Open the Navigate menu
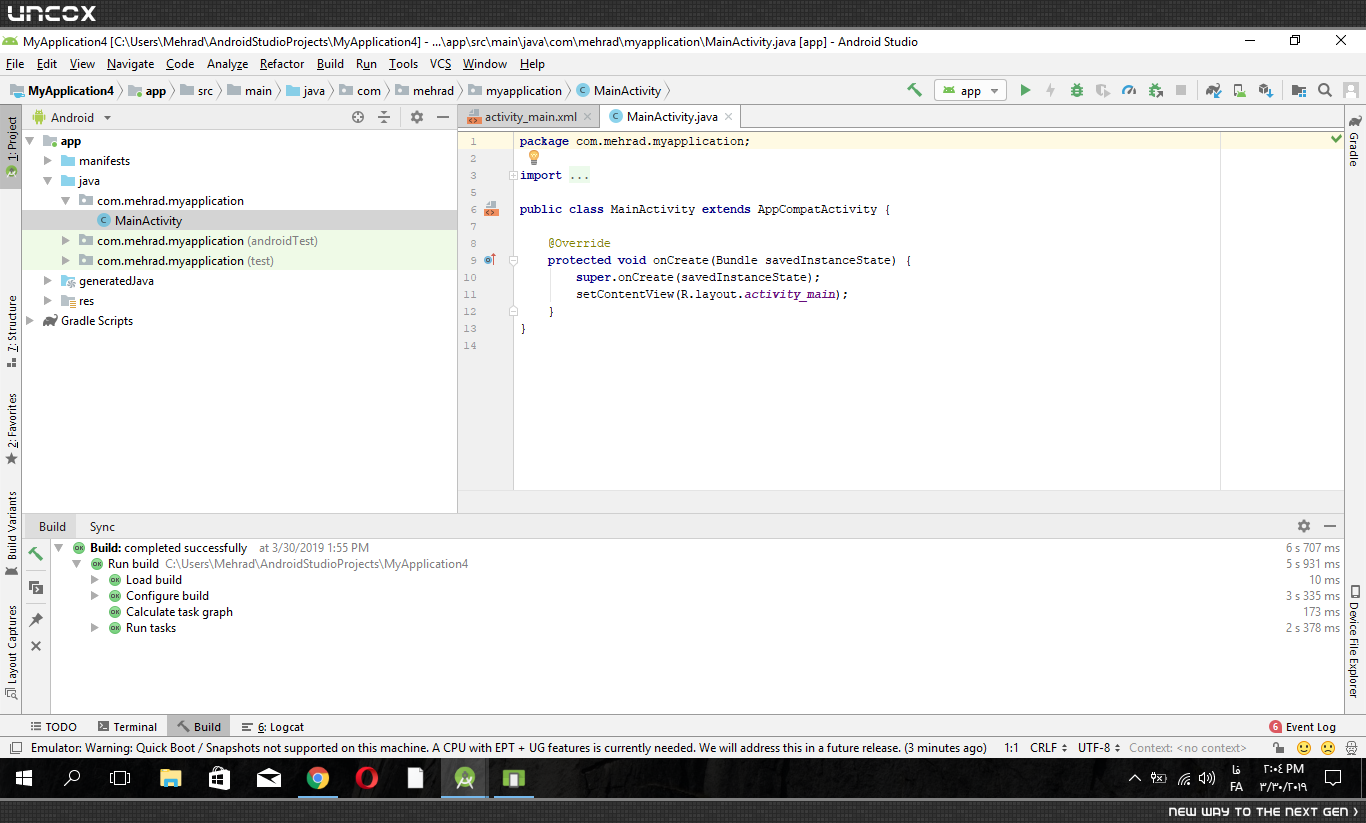The width and height of the screenshot is (1366, 823). (130, 64)
